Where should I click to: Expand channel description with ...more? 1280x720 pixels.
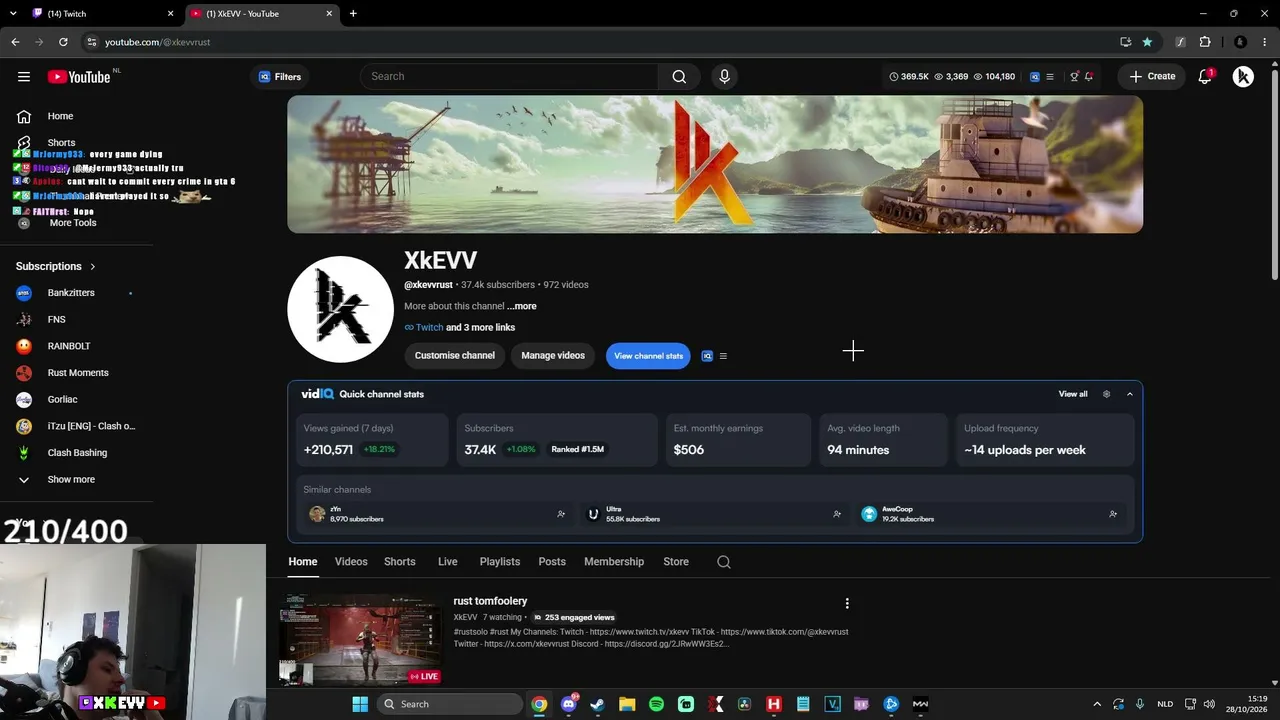(x=521, y=306)
